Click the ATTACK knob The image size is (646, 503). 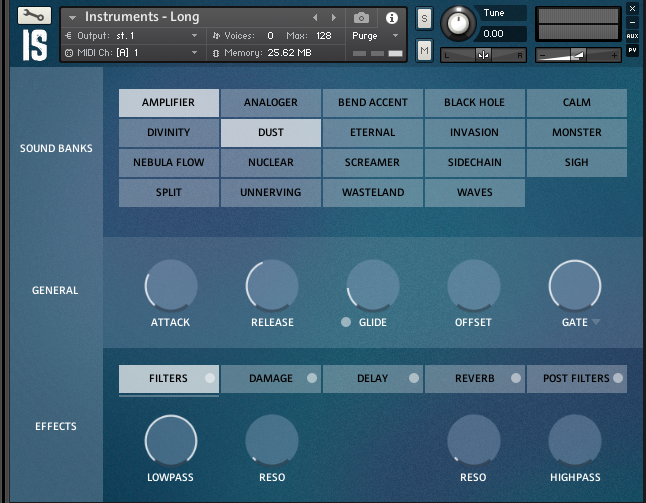[171, 285]
